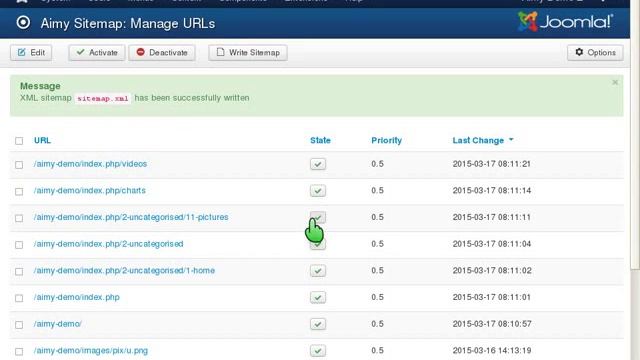This screenshot has height=360, width=640.
Task: Sort the table by the Priority column
Action: pyautogui.click(x=387, y=140)
